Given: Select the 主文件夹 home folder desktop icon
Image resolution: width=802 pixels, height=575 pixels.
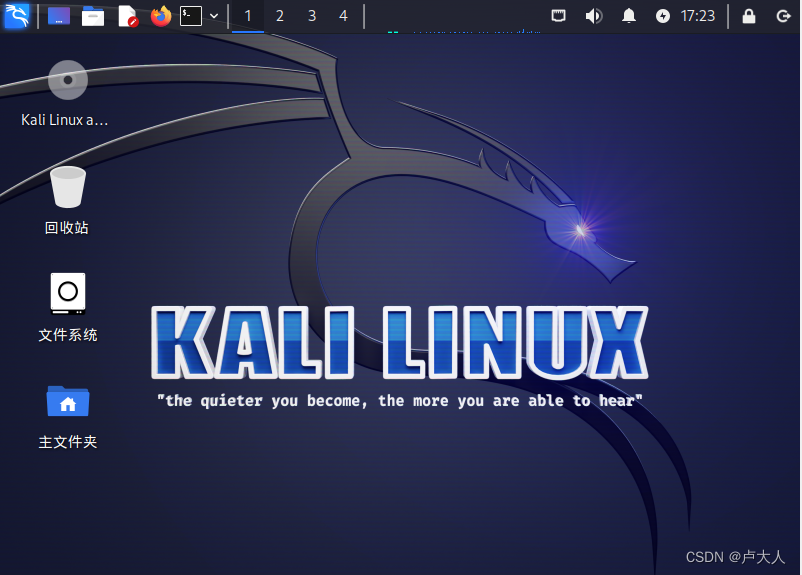Looking at the screenshot, I should 68,401.
